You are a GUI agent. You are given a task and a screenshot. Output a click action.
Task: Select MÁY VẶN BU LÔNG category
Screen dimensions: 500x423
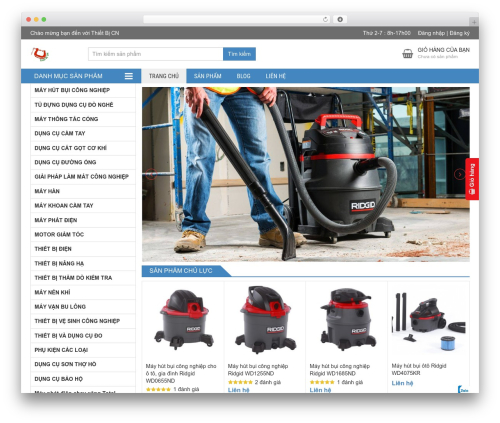[x=83, y=307]
